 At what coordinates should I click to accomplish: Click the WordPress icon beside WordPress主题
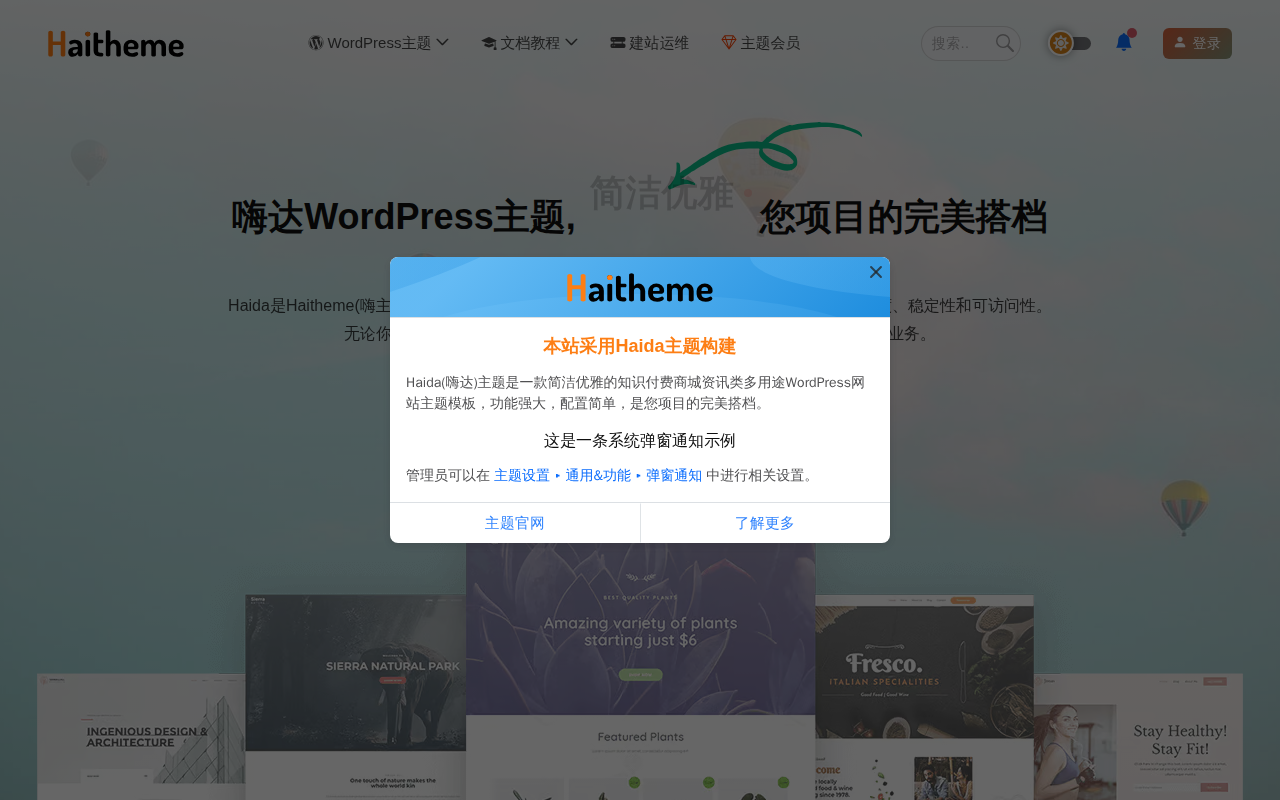tap(316, 43)
